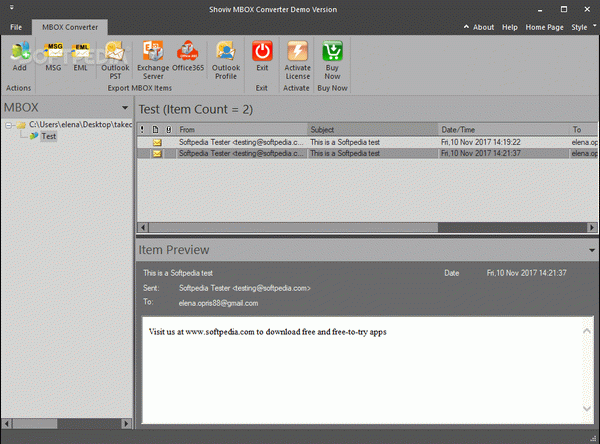Switch to the MBOX Converter tab
Image resolution: width=600 pixels, height=444 pixels.
click(x=70, y=27)
